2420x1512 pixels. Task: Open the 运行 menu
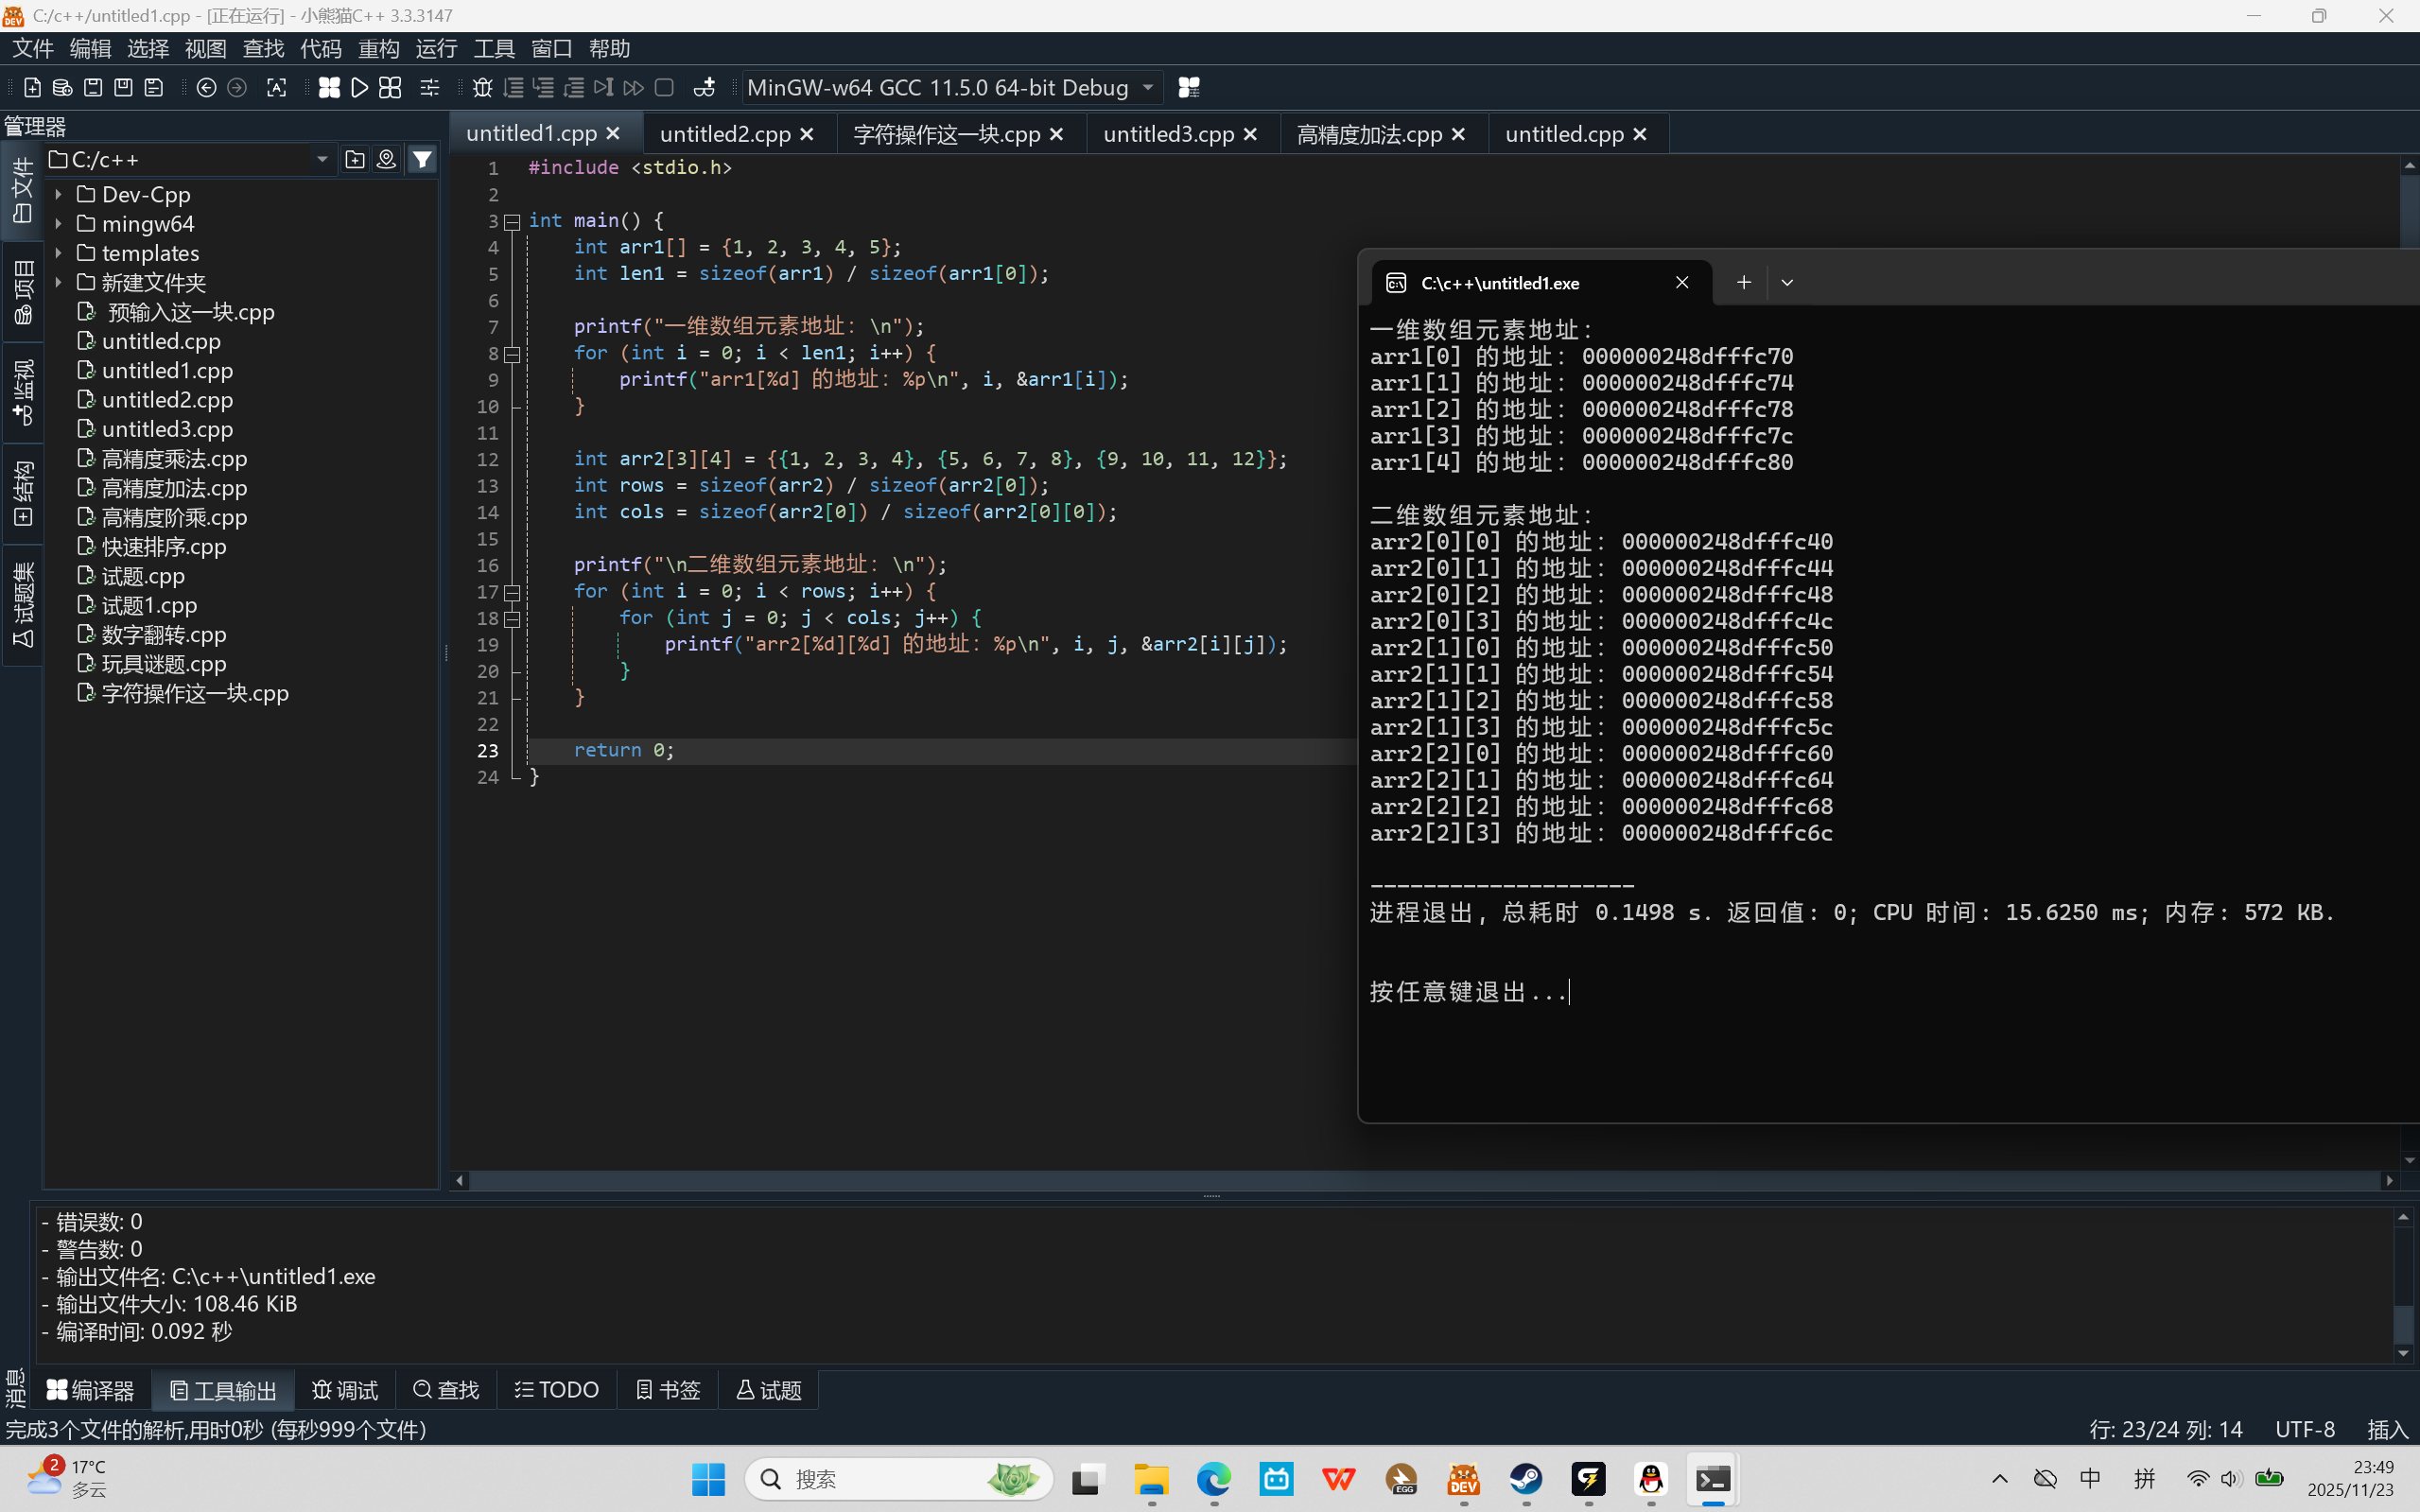(436, 48)
